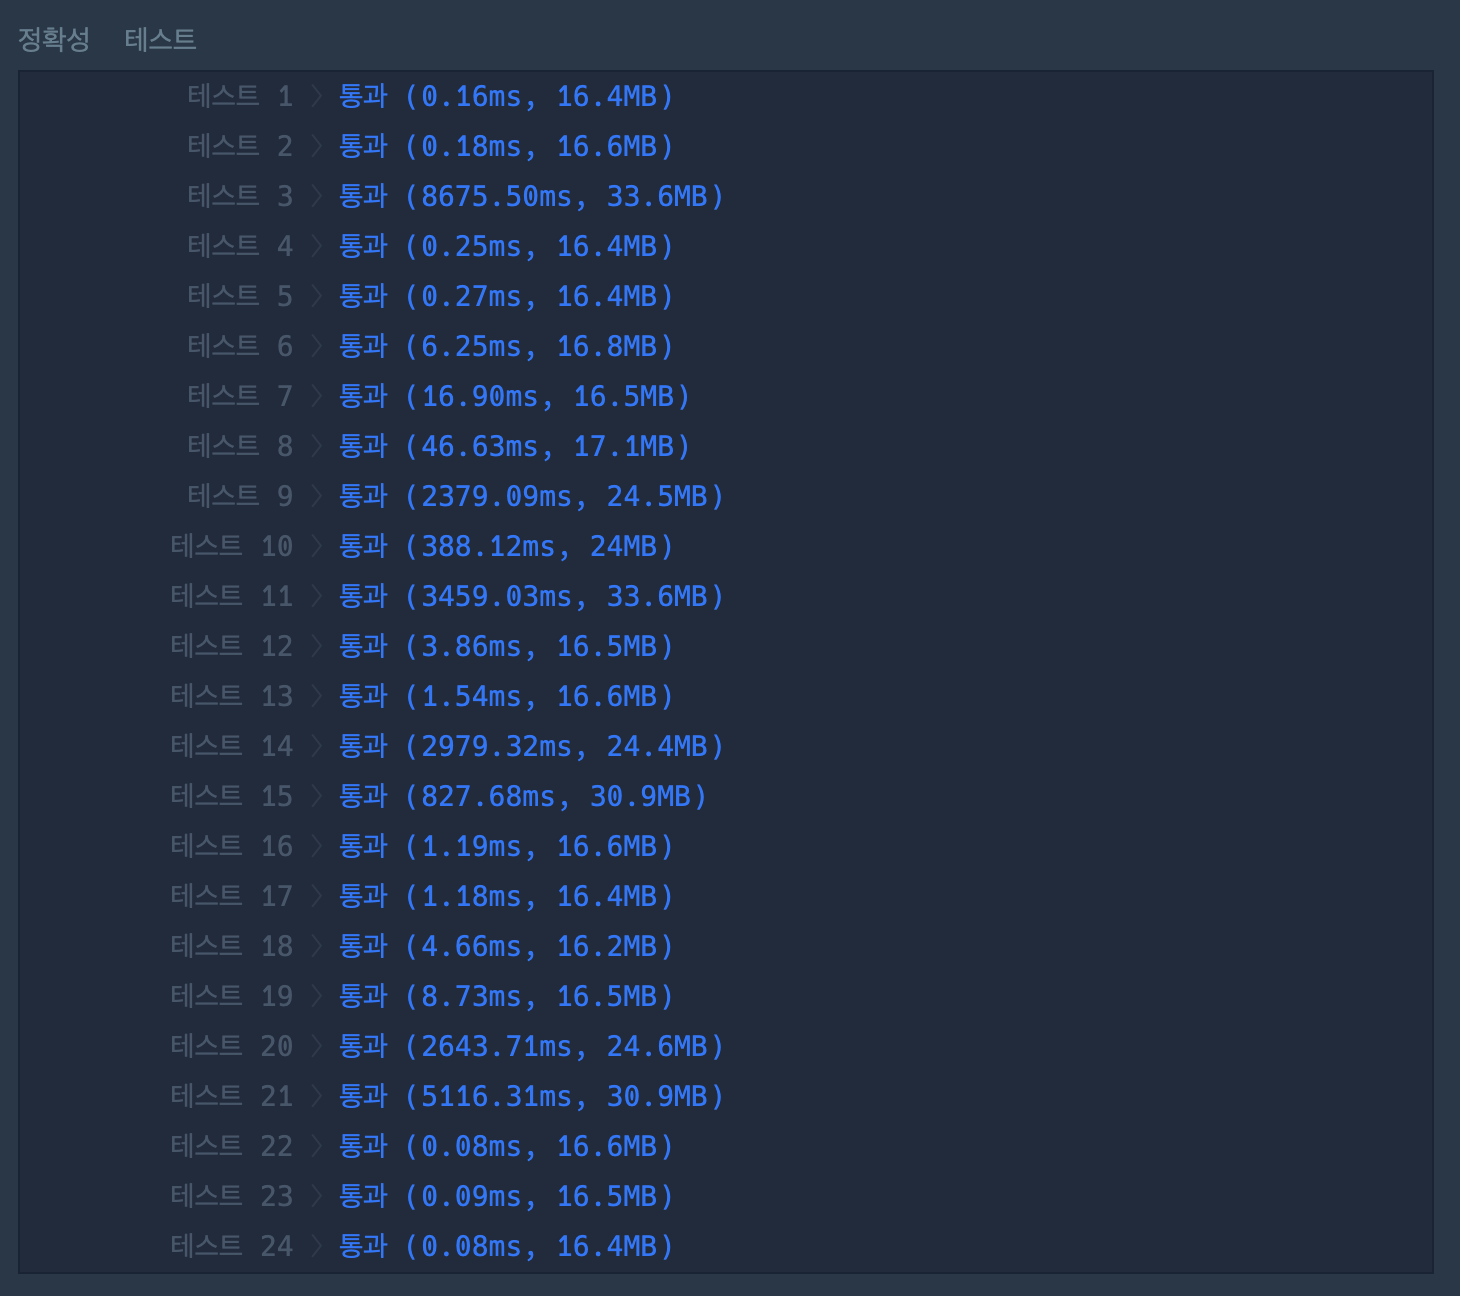This screenshot has height=1296, width=1460.
Task: Click 테스트 22 result 0.08ms, 16.6MB
Action: click(507, 1146)
